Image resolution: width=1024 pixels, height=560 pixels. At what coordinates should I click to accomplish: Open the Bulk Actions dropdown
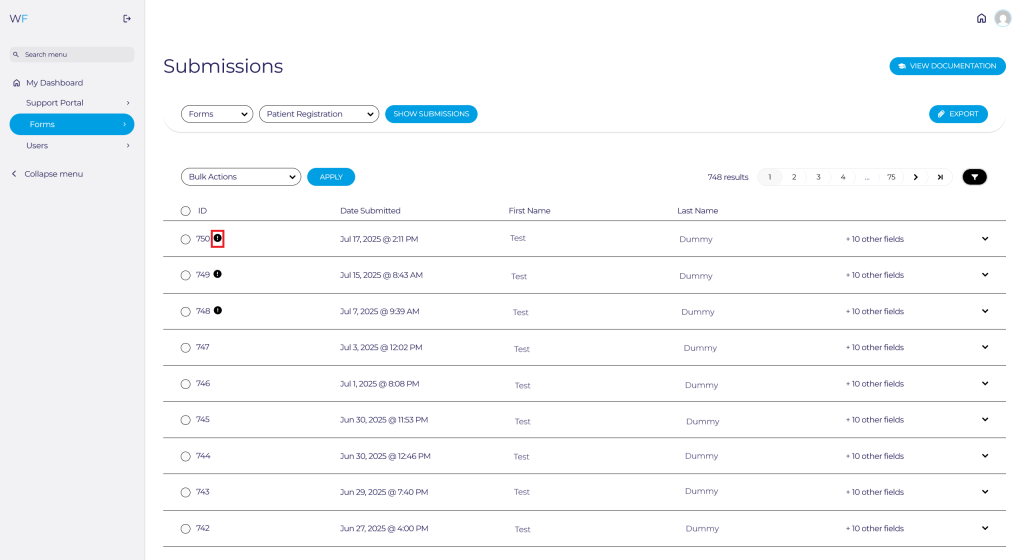240,177
